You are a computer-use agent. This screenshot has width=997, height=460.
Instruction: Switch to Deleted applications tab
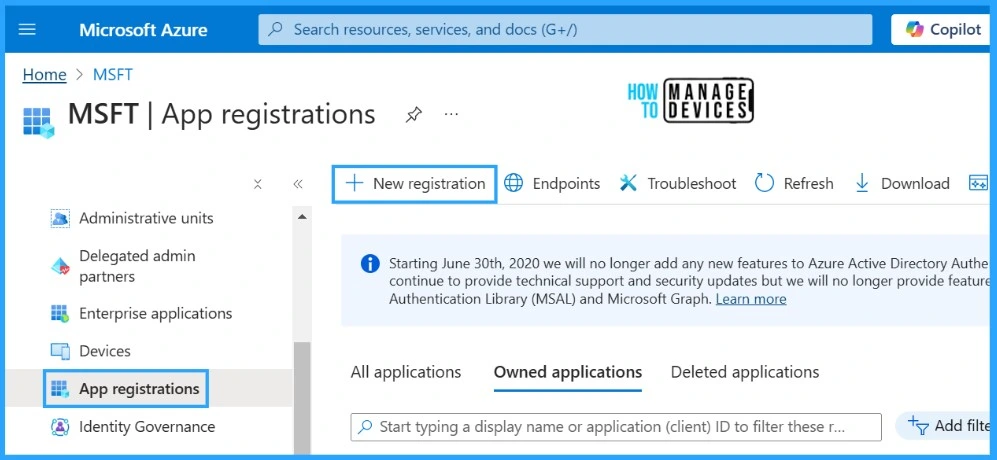coord(745,372)
